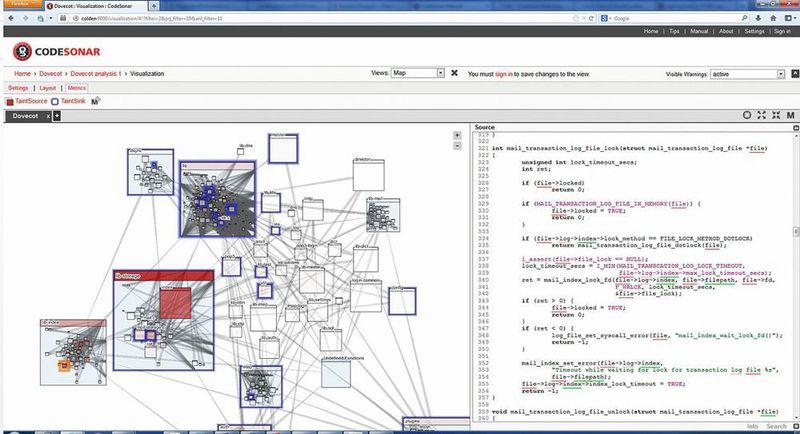
Task: Click mail_transaction_log_file_lock function name on line 321
Action: pos(562,148)
